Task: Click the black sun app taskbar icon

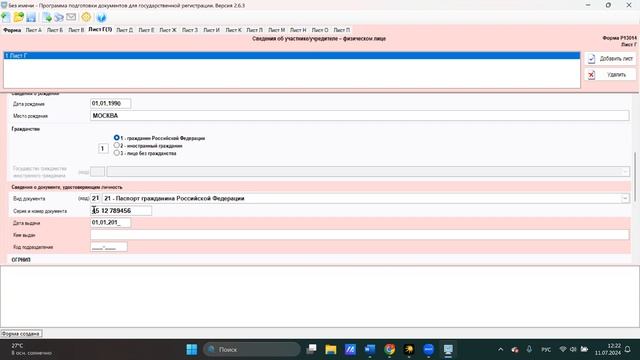Action: pyautogui.click(x=409, y=349)
